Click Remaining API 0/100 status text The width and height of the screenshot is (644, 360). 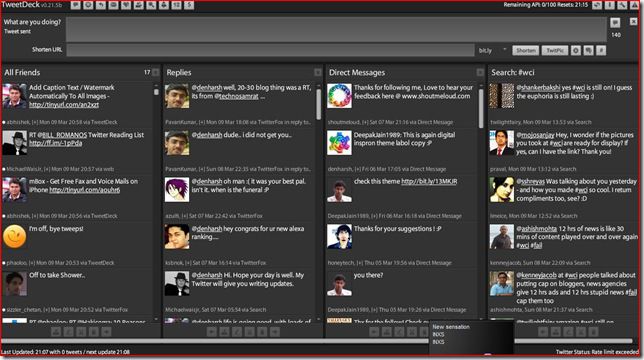546,5
